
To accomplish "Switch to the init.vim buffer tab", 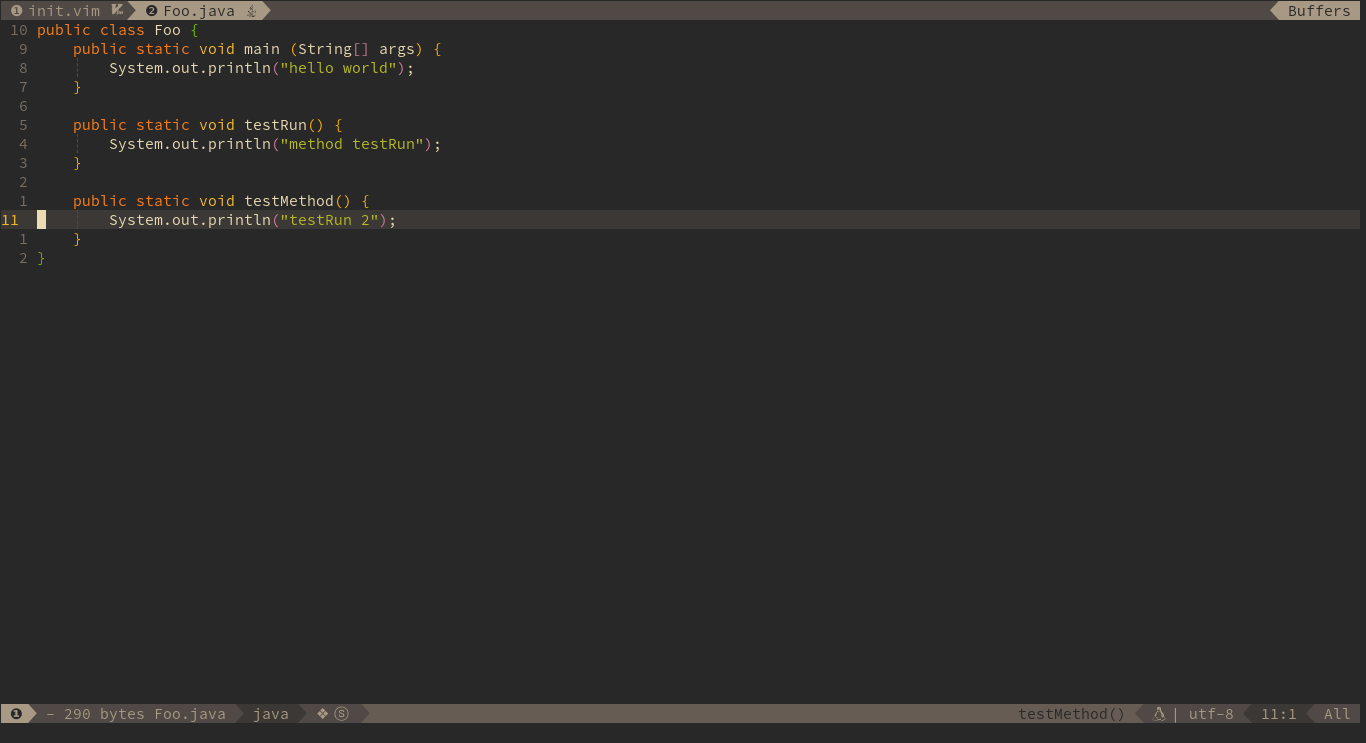I will pos(64,11).
